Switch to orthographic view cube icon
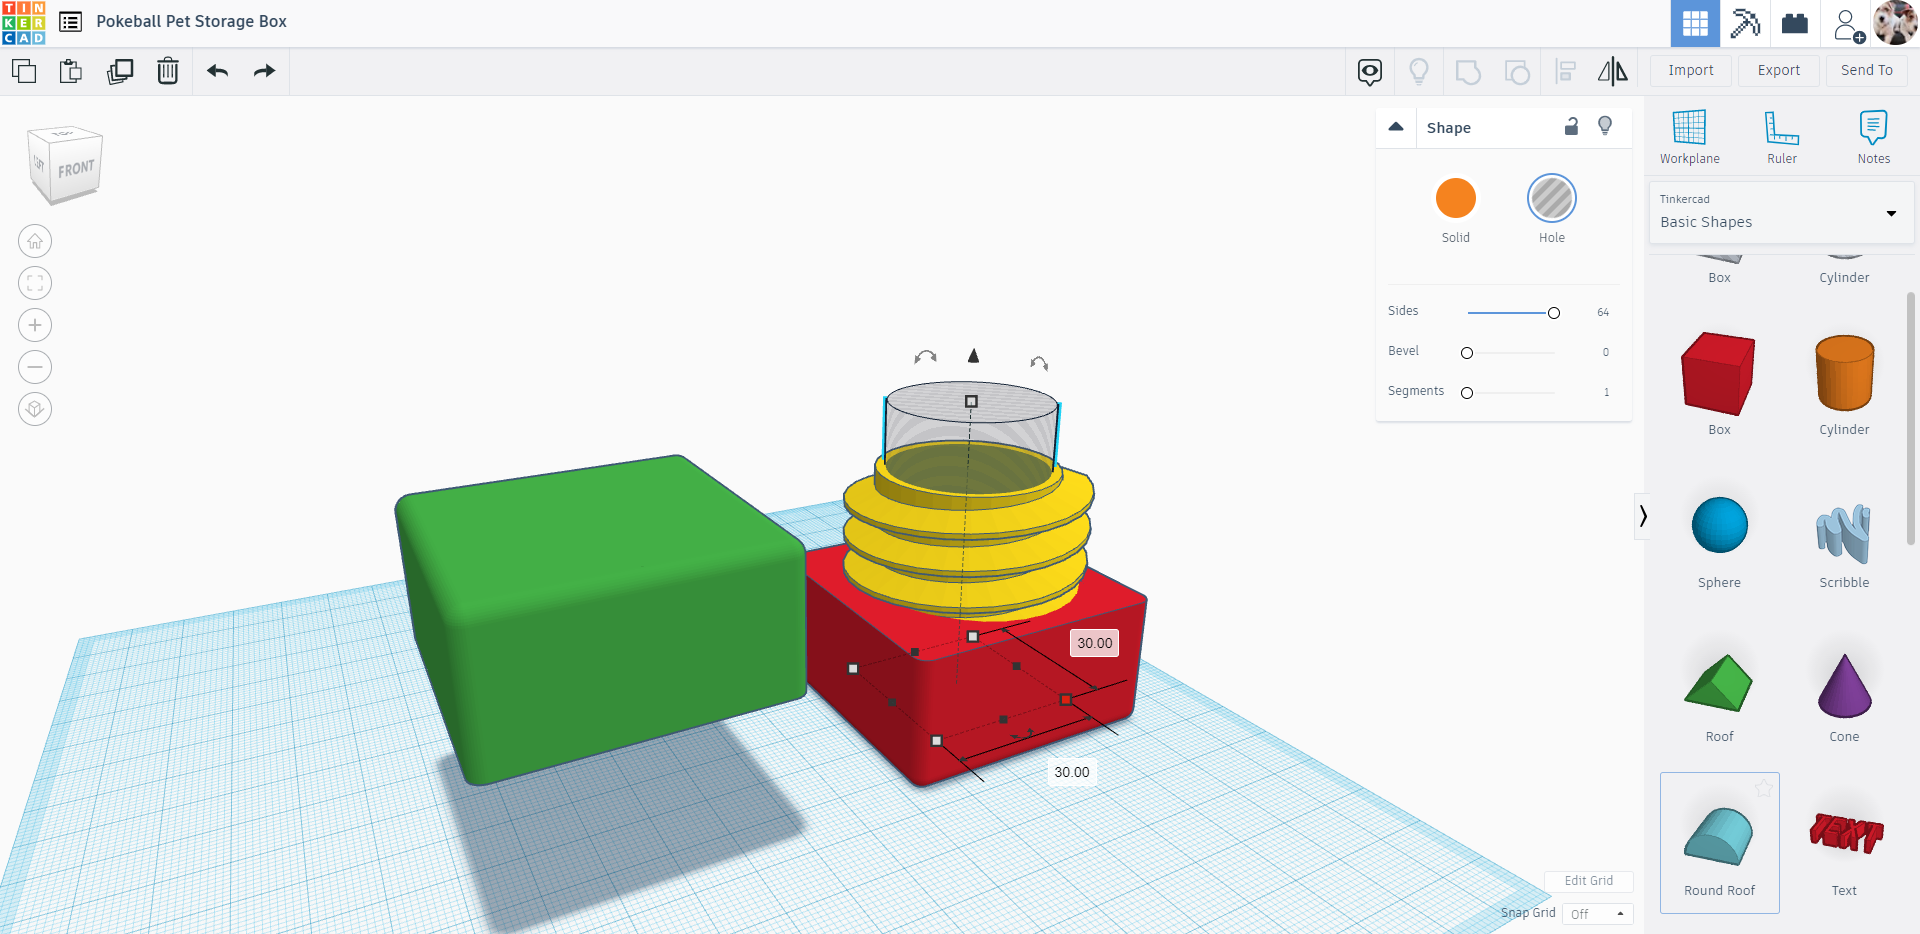The width and height of the screenshot is (1920, 934). click(x=35, y=409)
